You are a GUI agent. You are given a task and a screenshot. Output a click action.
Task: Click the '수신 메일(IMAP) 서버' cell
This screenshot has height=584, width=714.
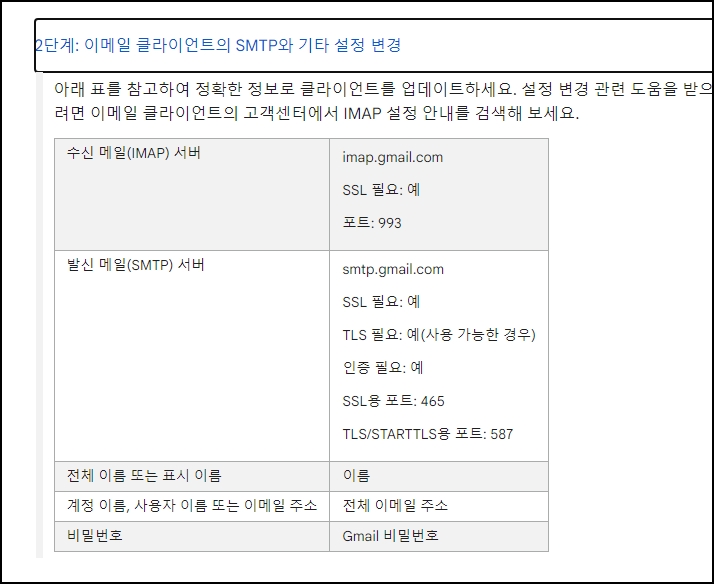[192, 194]
